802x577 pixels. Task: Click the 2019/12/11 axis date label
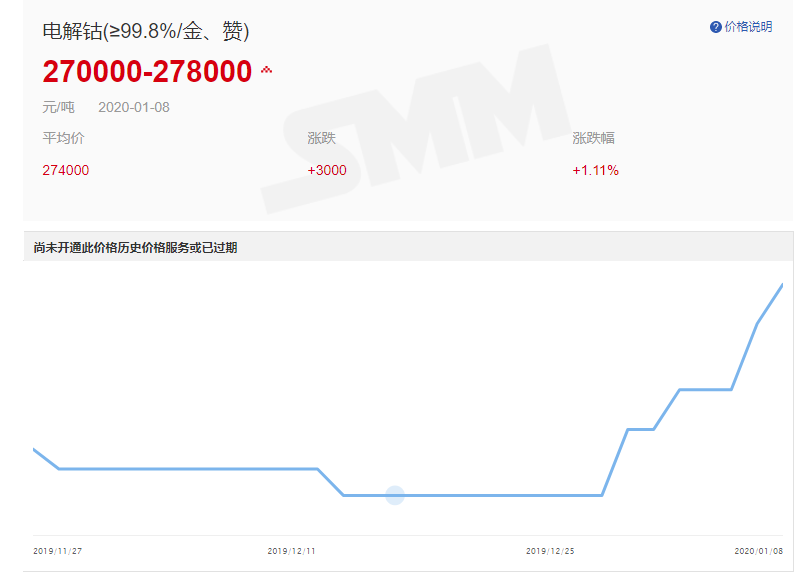click(291, 551)
